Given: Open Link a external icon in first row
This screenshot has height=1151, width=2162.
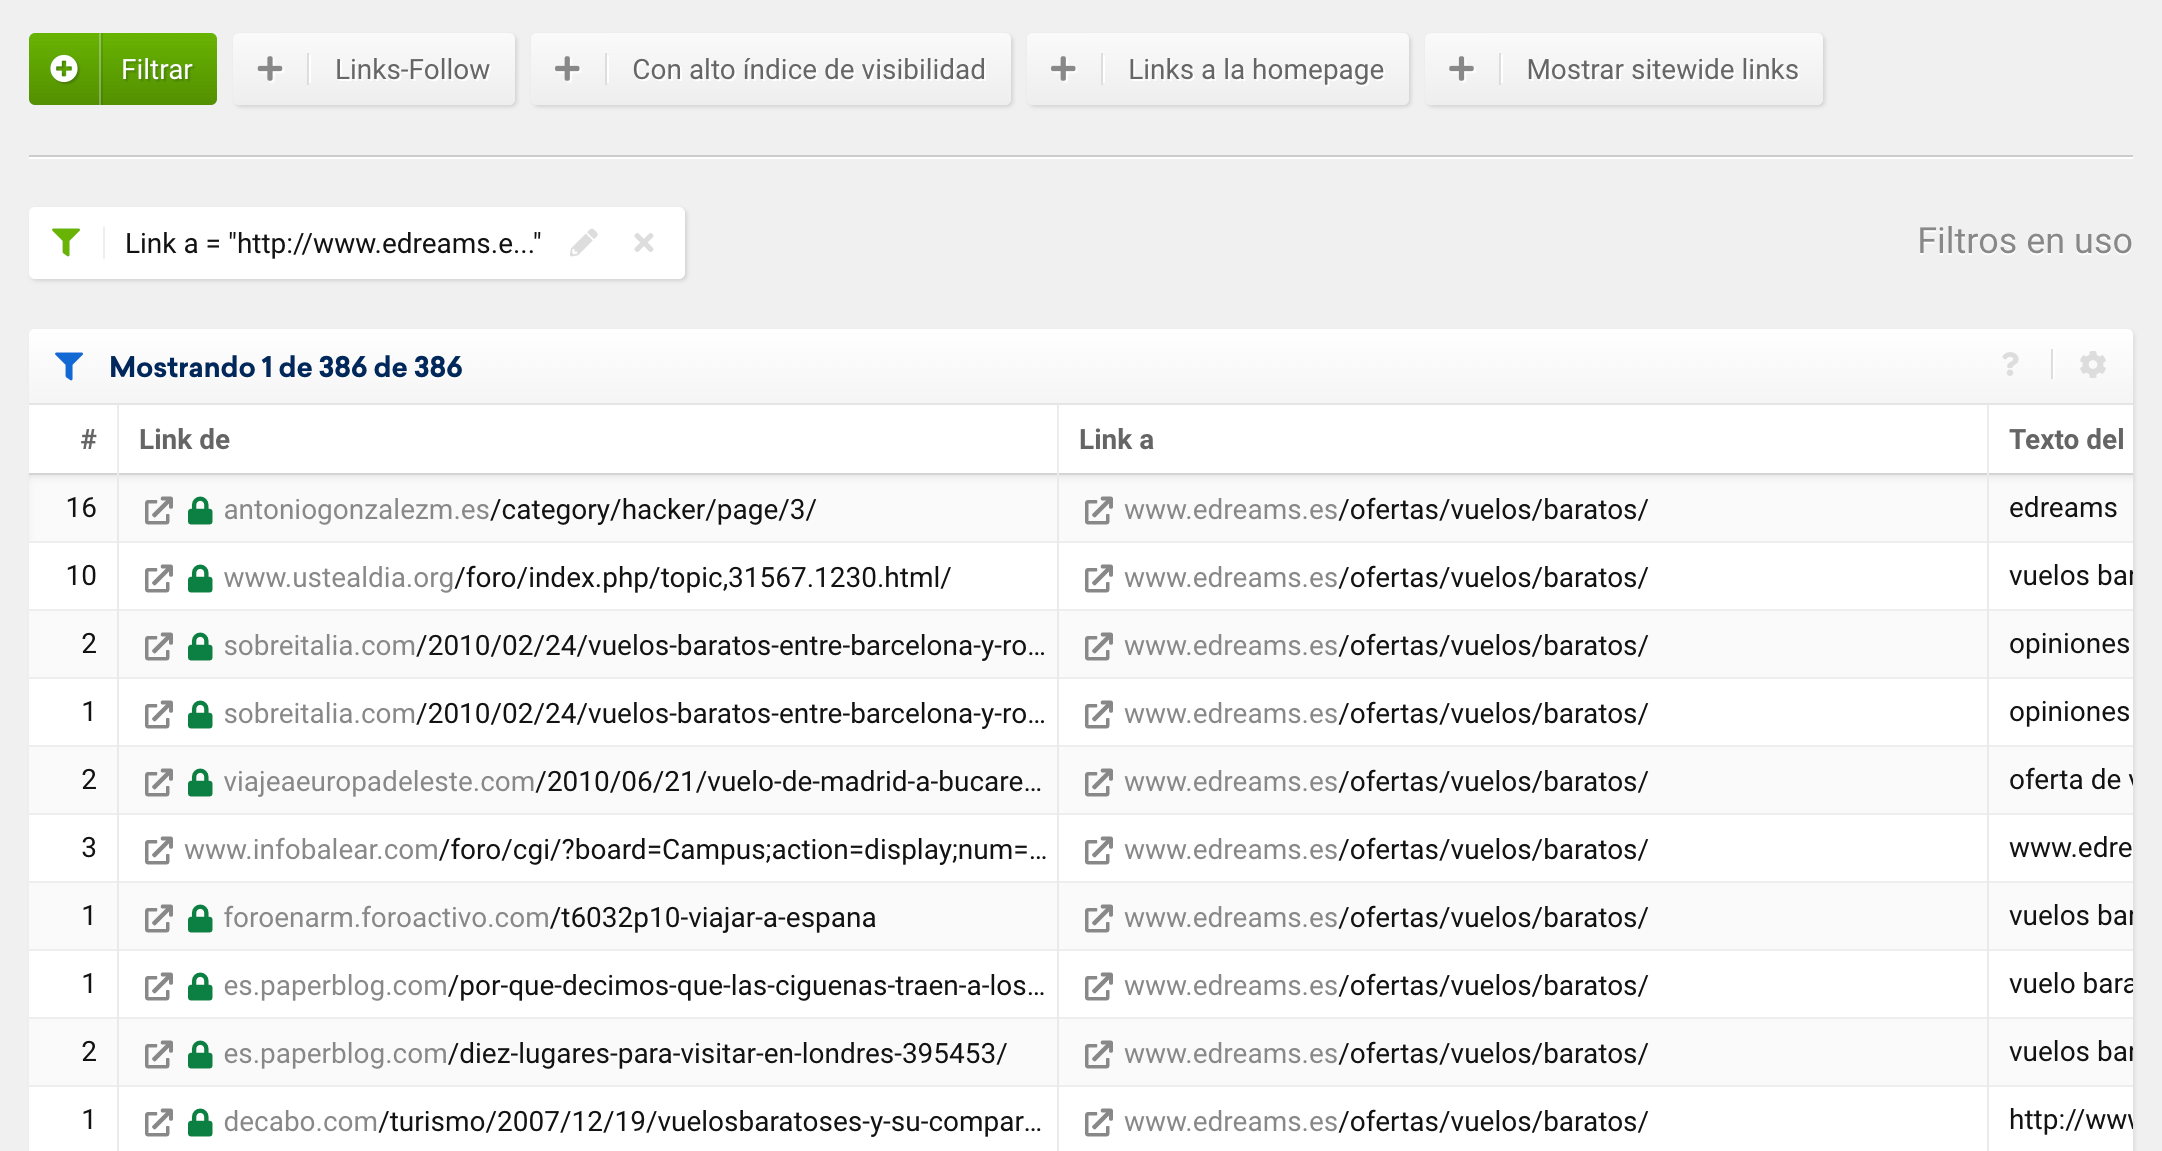Looking at the screenshot, I should pyautogui.click(x=1098, y=511).
